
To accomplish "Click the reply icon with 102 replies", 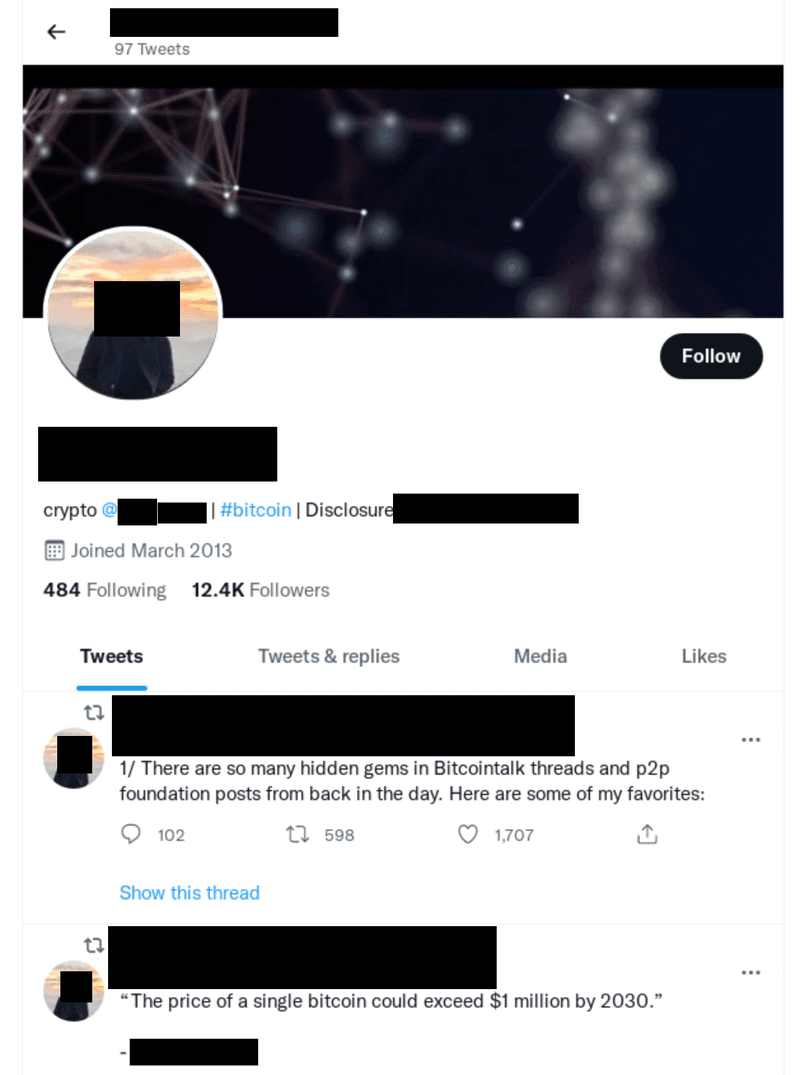I will (x=130, y=834).
